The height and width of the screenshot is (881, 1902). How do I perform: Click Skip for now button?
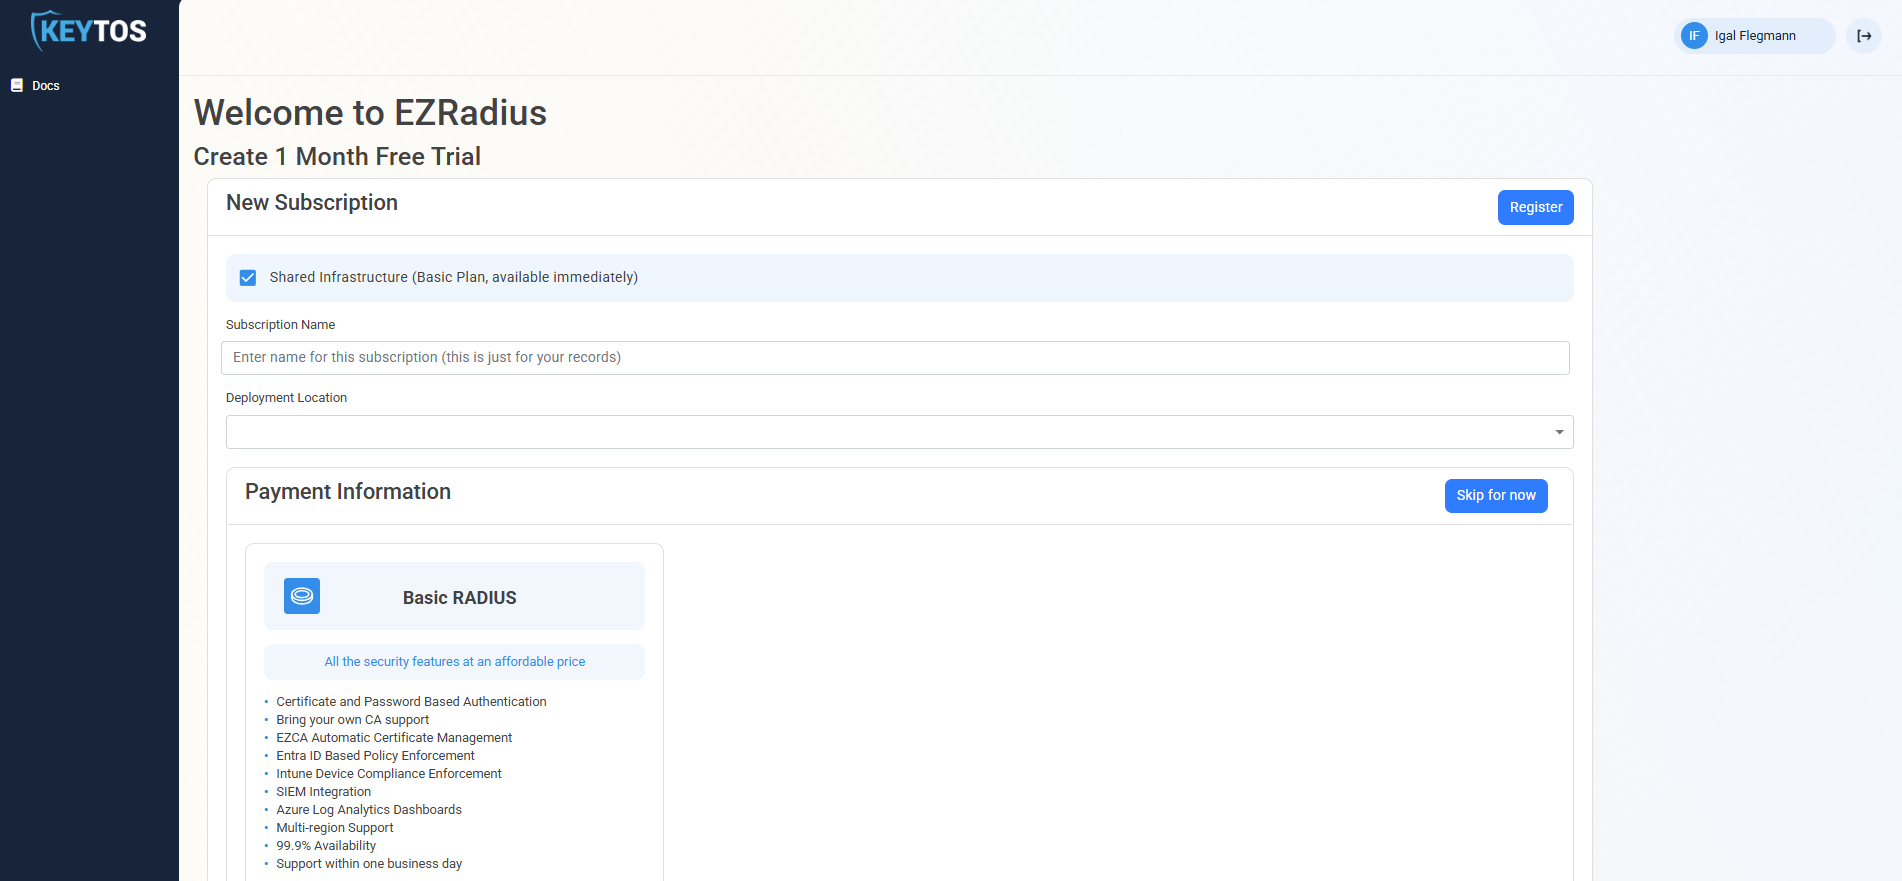[x=1496, y=496]
